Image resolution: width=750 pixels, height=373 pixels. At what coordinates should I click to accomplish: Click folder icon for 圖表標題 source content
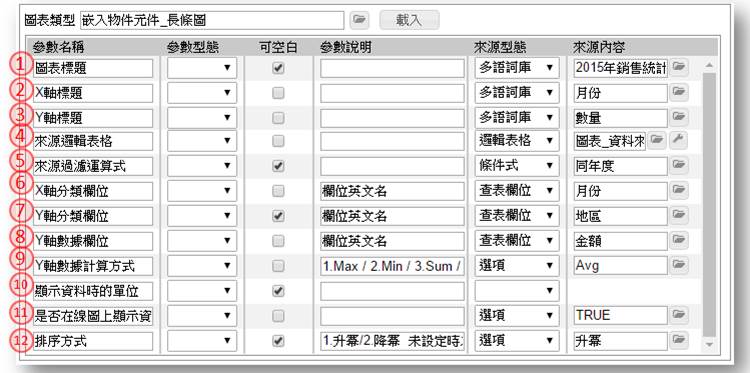[x=678, y=68]
